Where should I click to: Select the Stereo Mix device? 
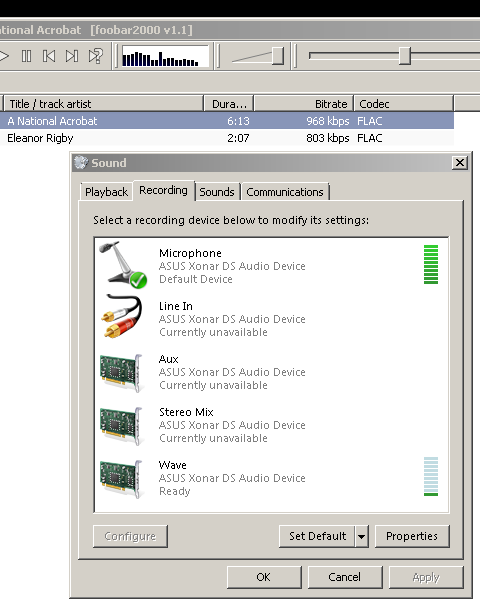pyautogui.click(x=271, y=424)
